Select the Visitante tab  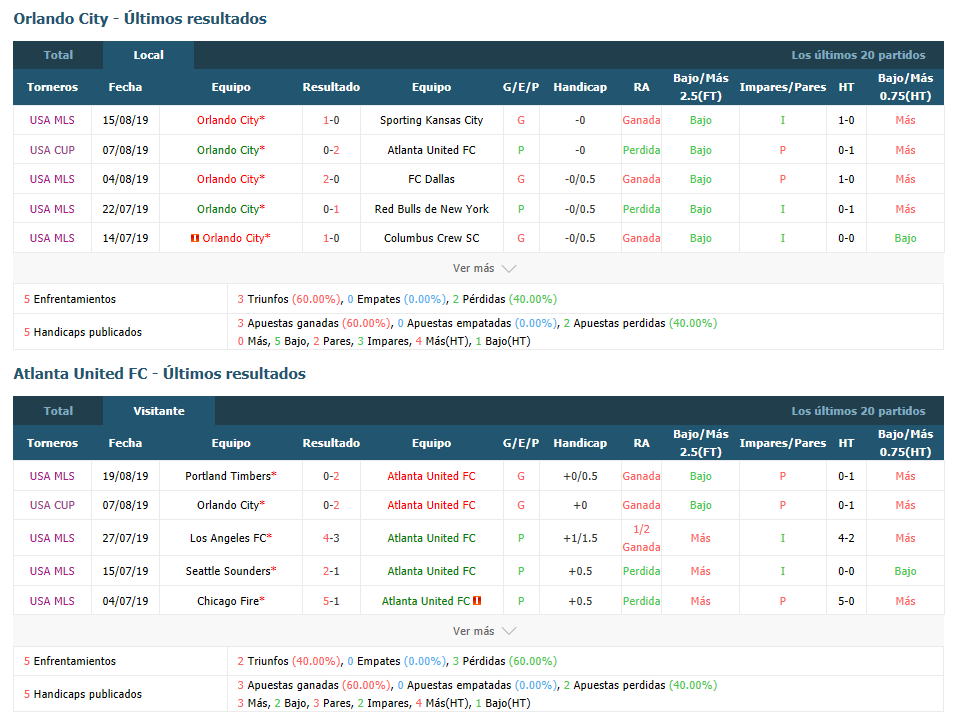click(159, 411)
